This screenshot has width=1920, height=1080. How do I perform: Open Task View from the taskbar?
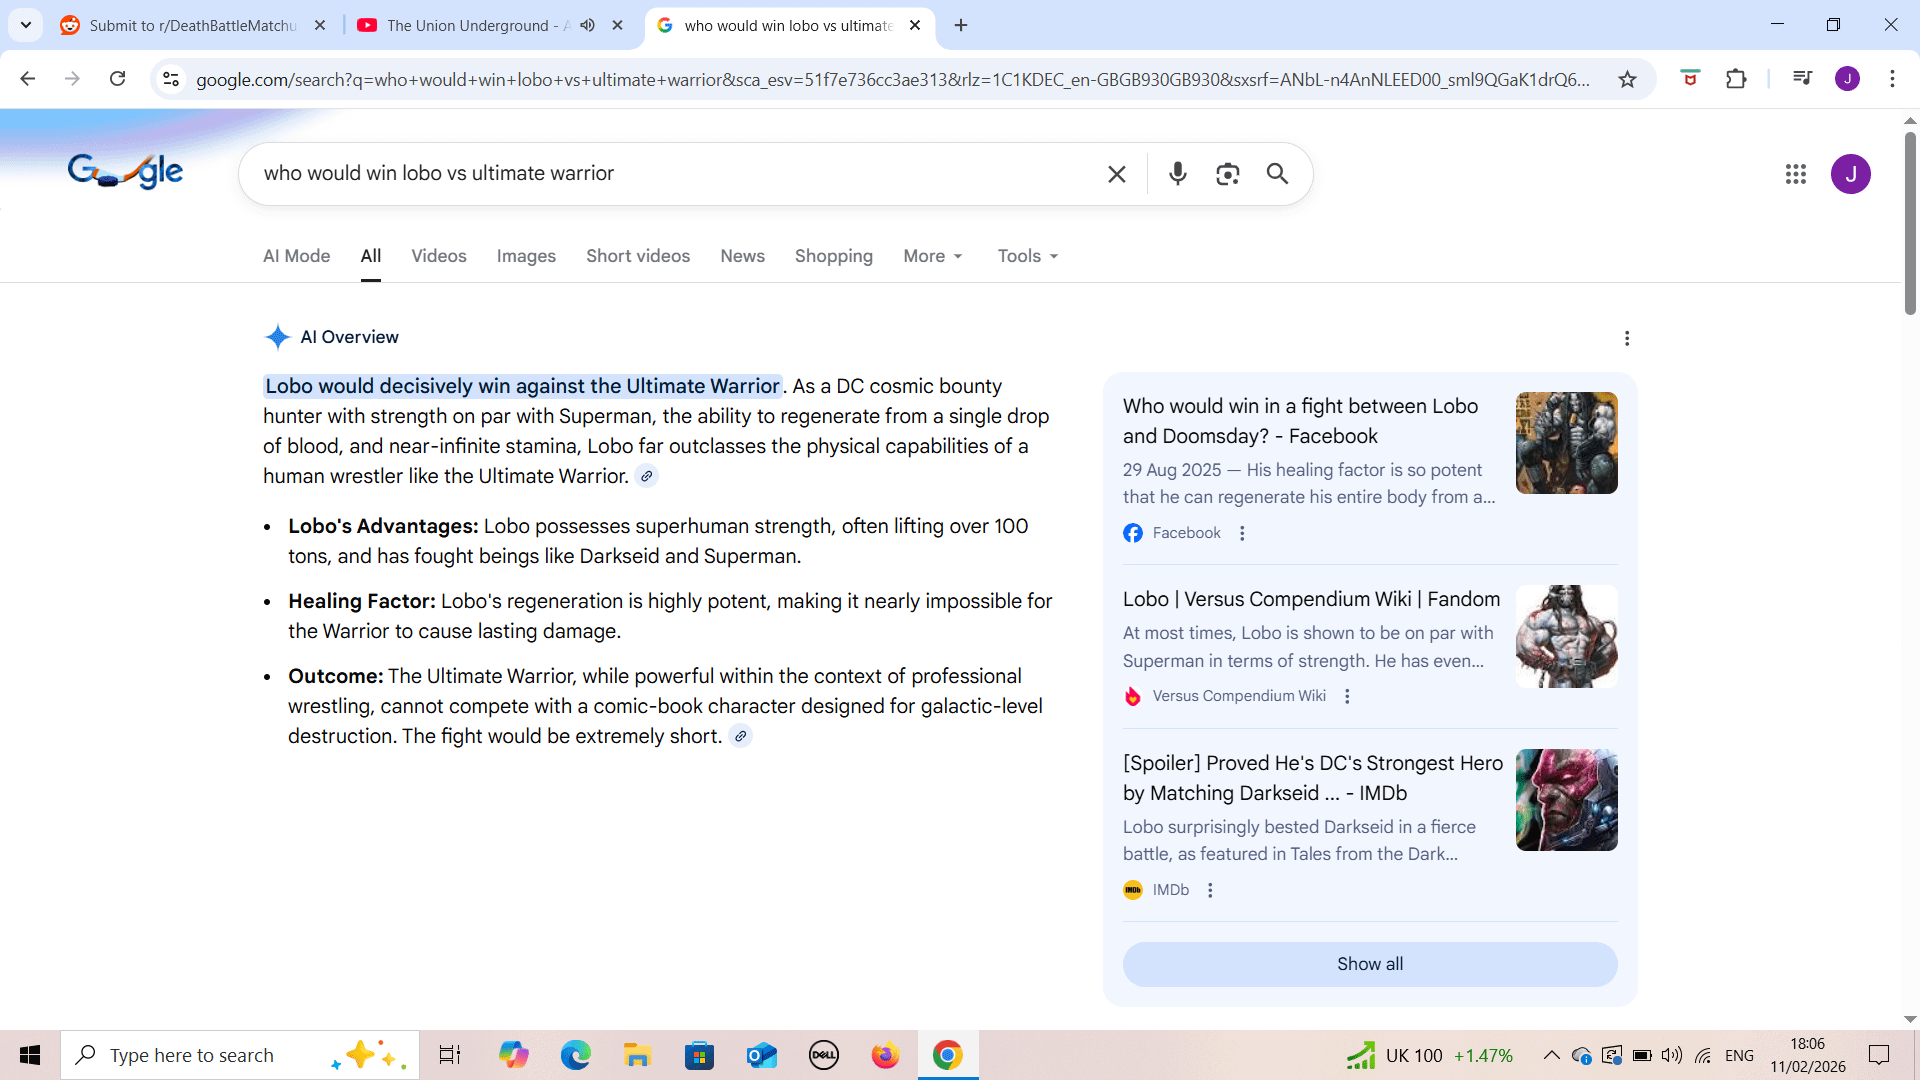(450, 1055)
